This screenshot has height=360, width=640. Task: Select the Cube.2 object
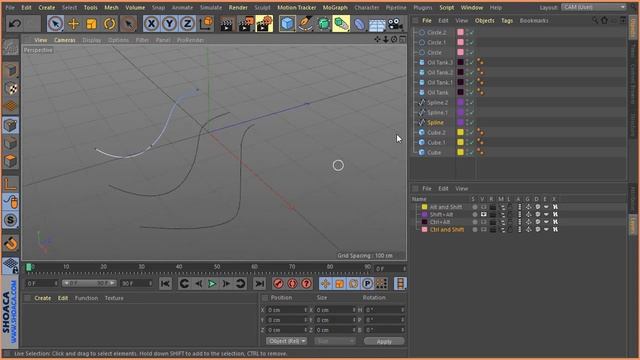pyautogui.click(x=436, y=133)
